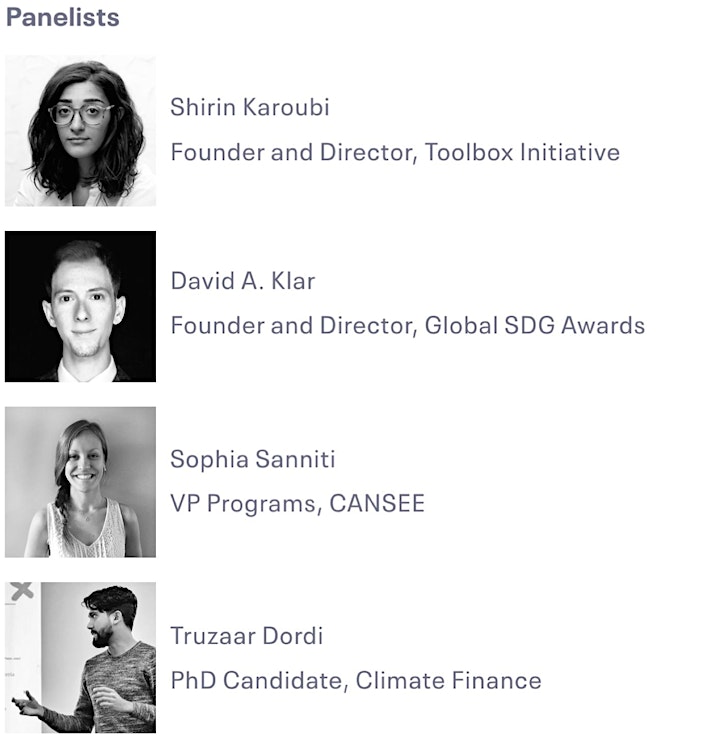
Task: Click the word 'CANSEE'
Action: click(x=377, y=503)
